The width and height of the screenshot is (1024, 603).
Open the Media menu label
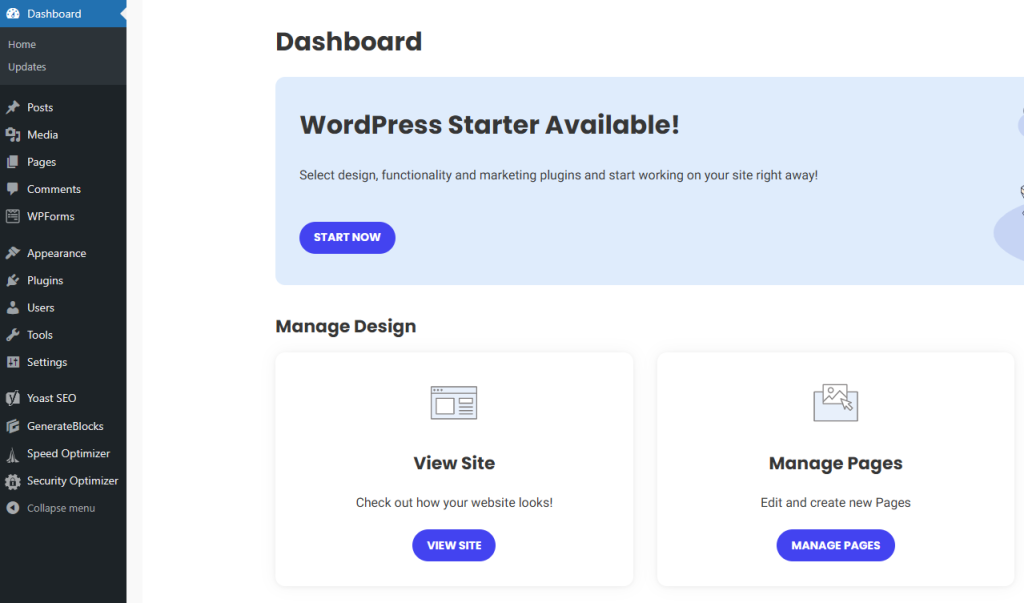click(42, 135)
